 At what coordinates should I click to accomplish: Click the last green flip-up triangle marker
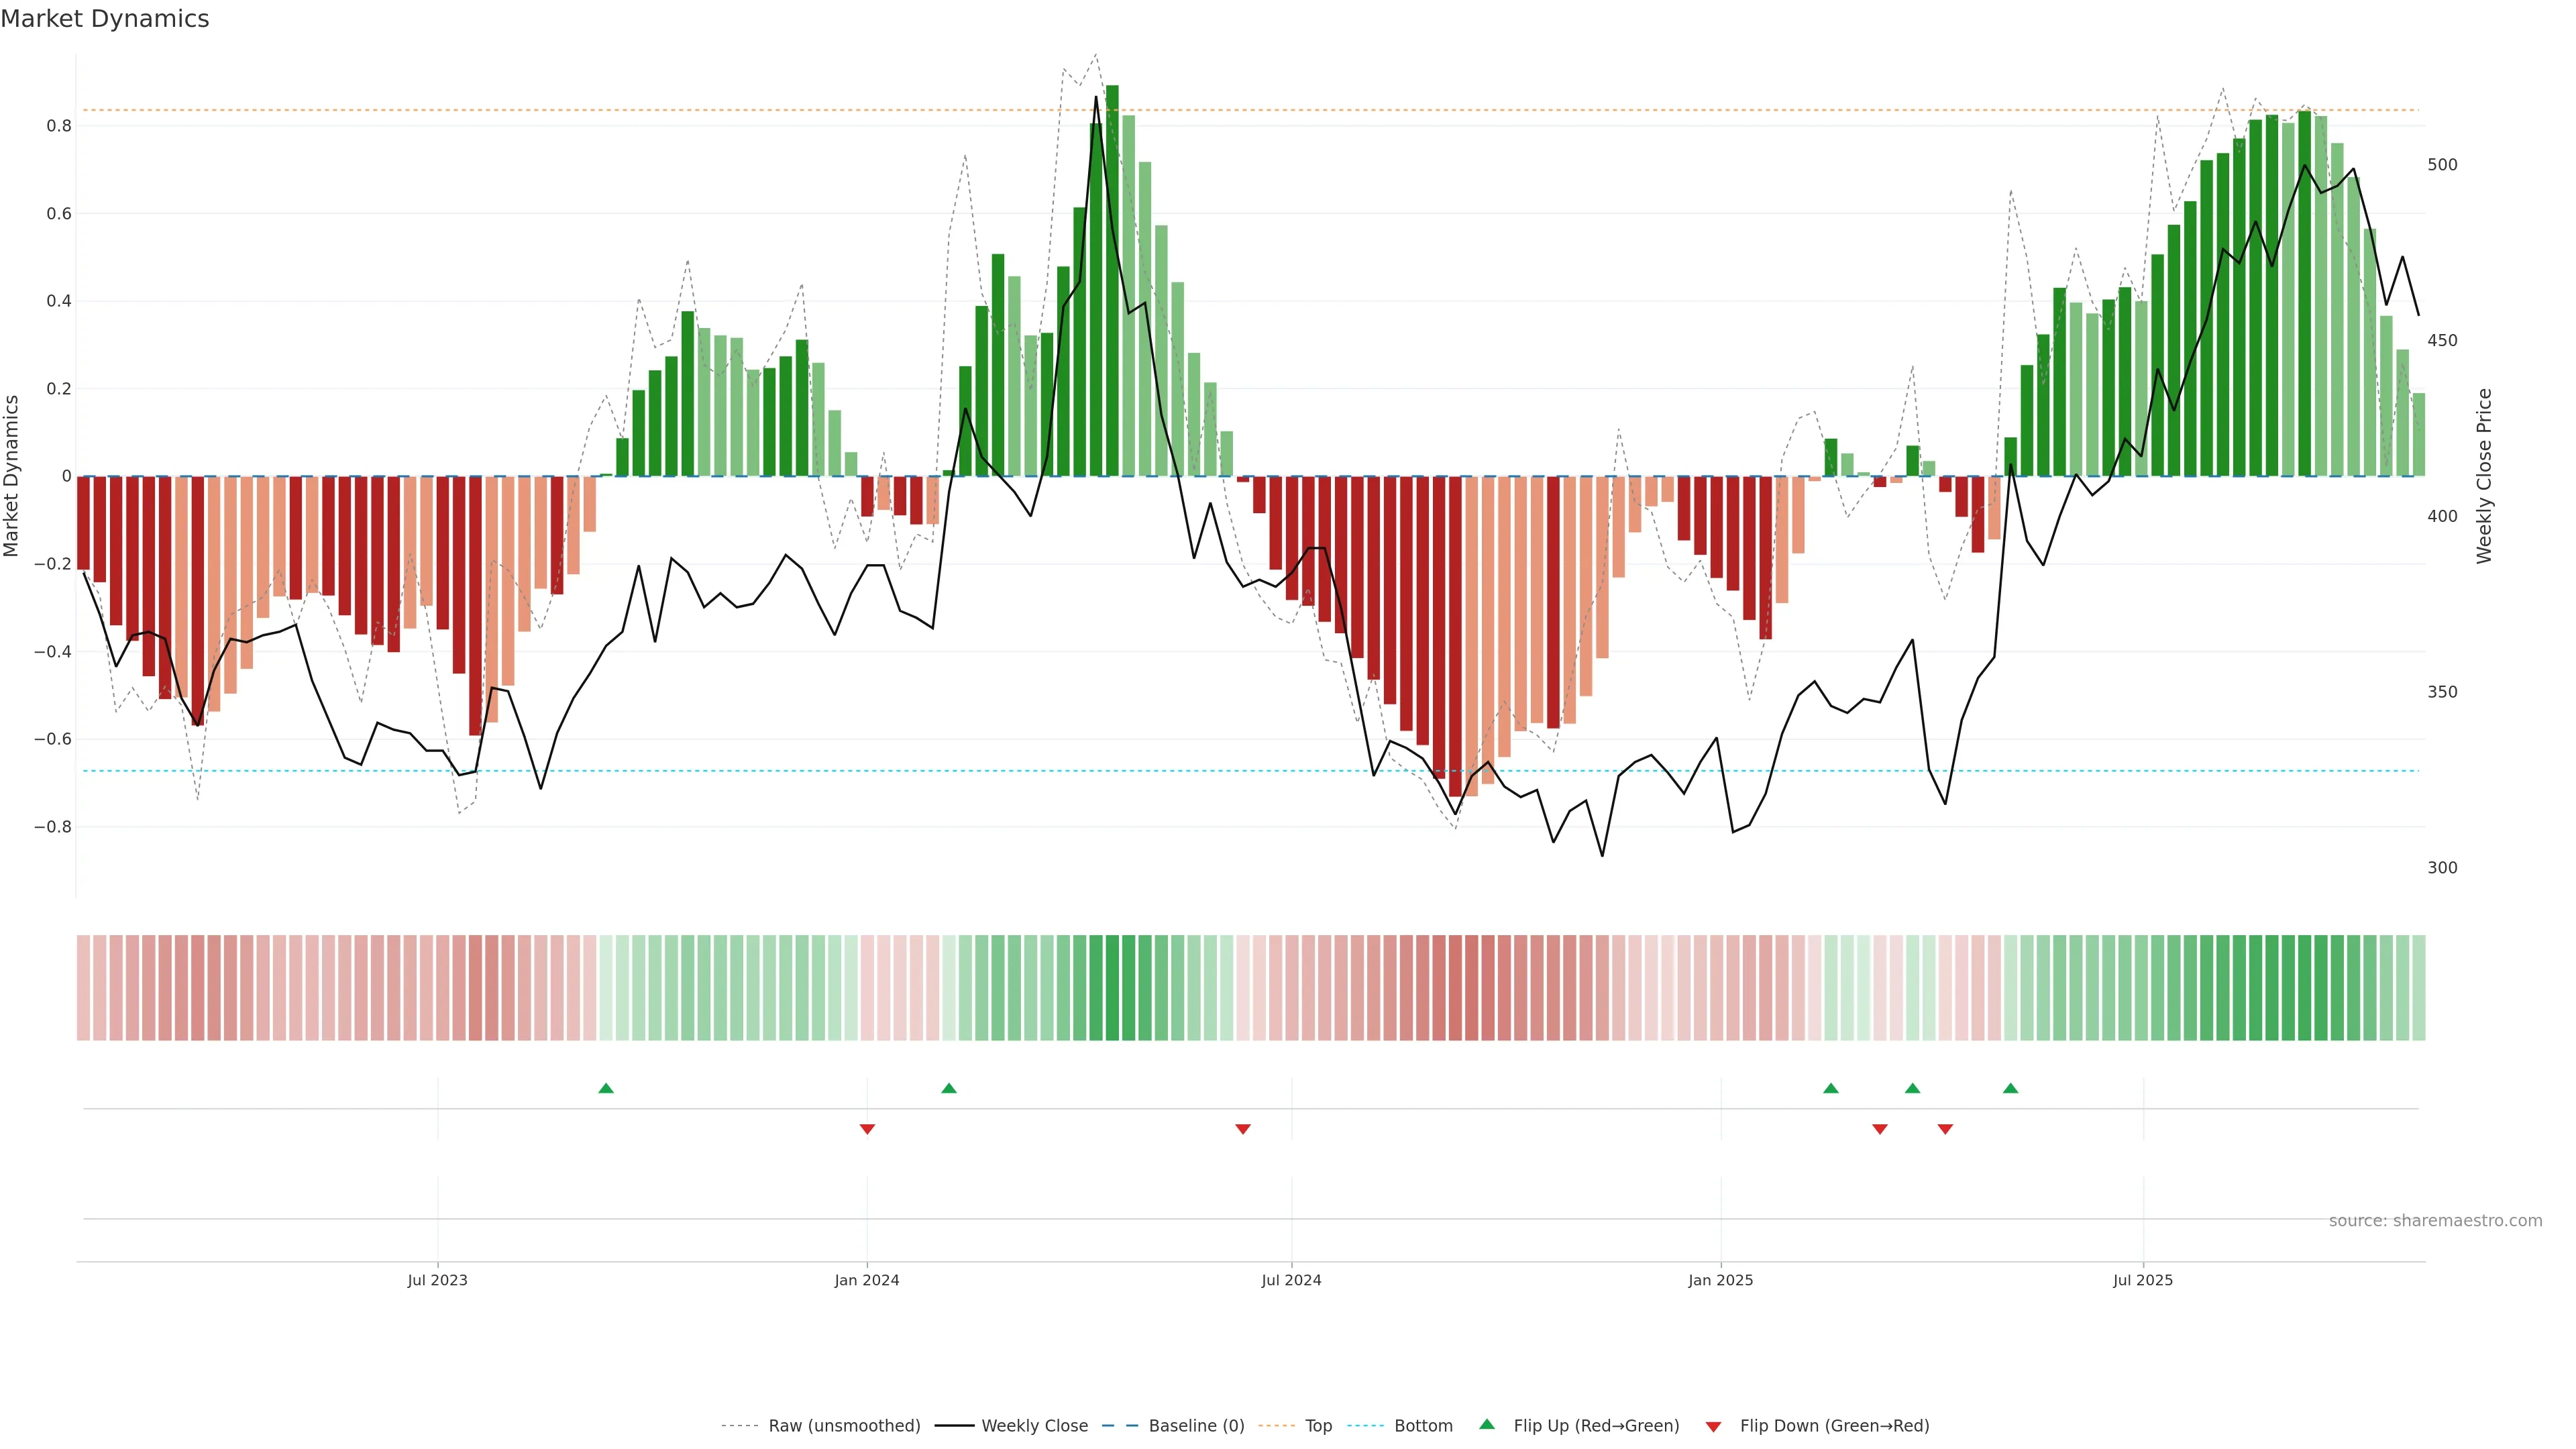[x=2010, y=1088]
